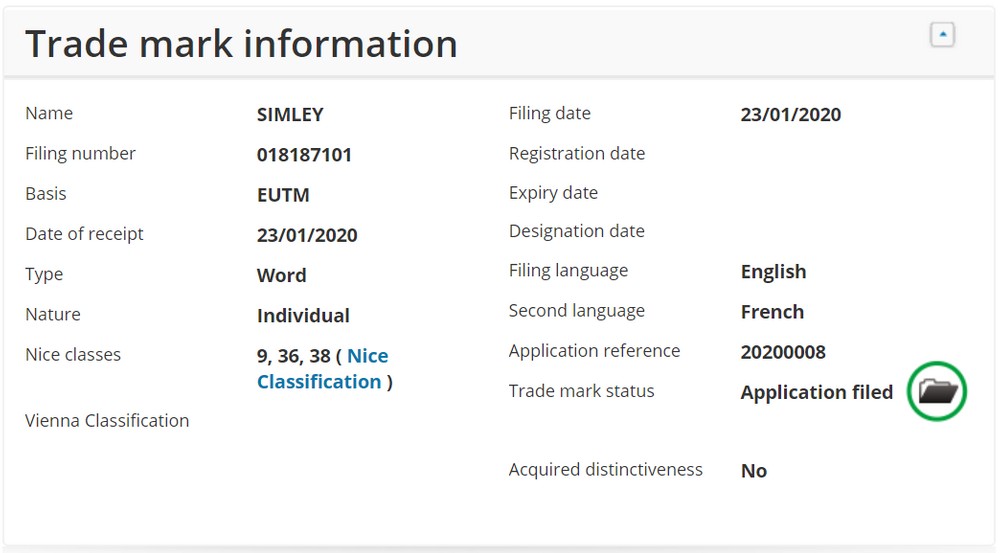The image size is (1000, 553).
Task: Select the SIMLEY trade mark name
Action: pyautogui.click(x=290, y=114)
